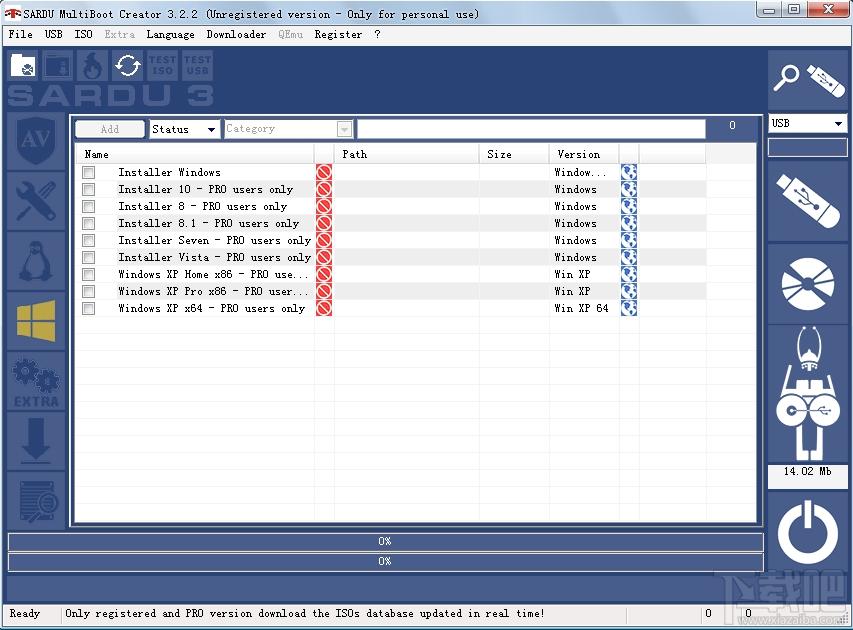Sort list by Size column header

514,155
